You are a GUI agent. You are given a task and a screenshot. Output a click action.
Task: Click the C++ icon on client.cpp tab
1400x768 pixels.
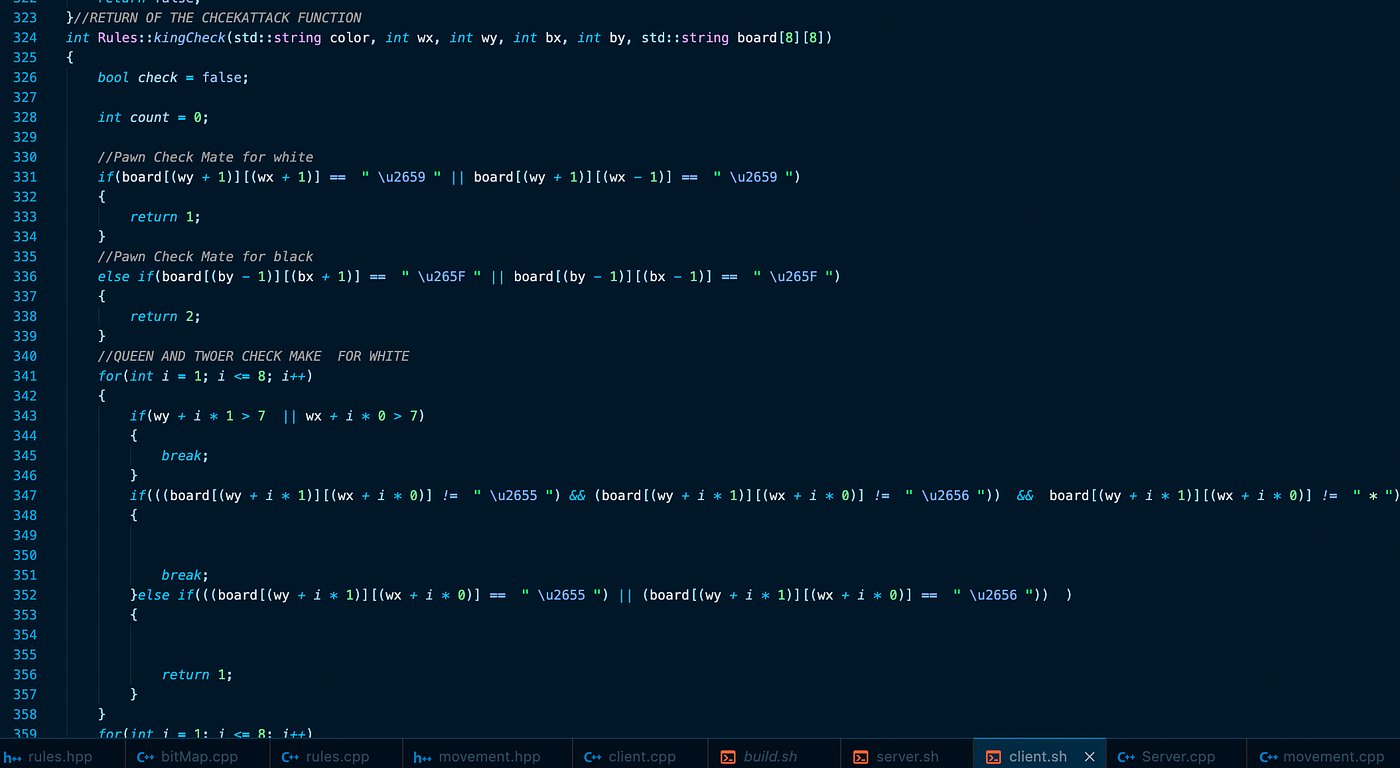(593, 756)
